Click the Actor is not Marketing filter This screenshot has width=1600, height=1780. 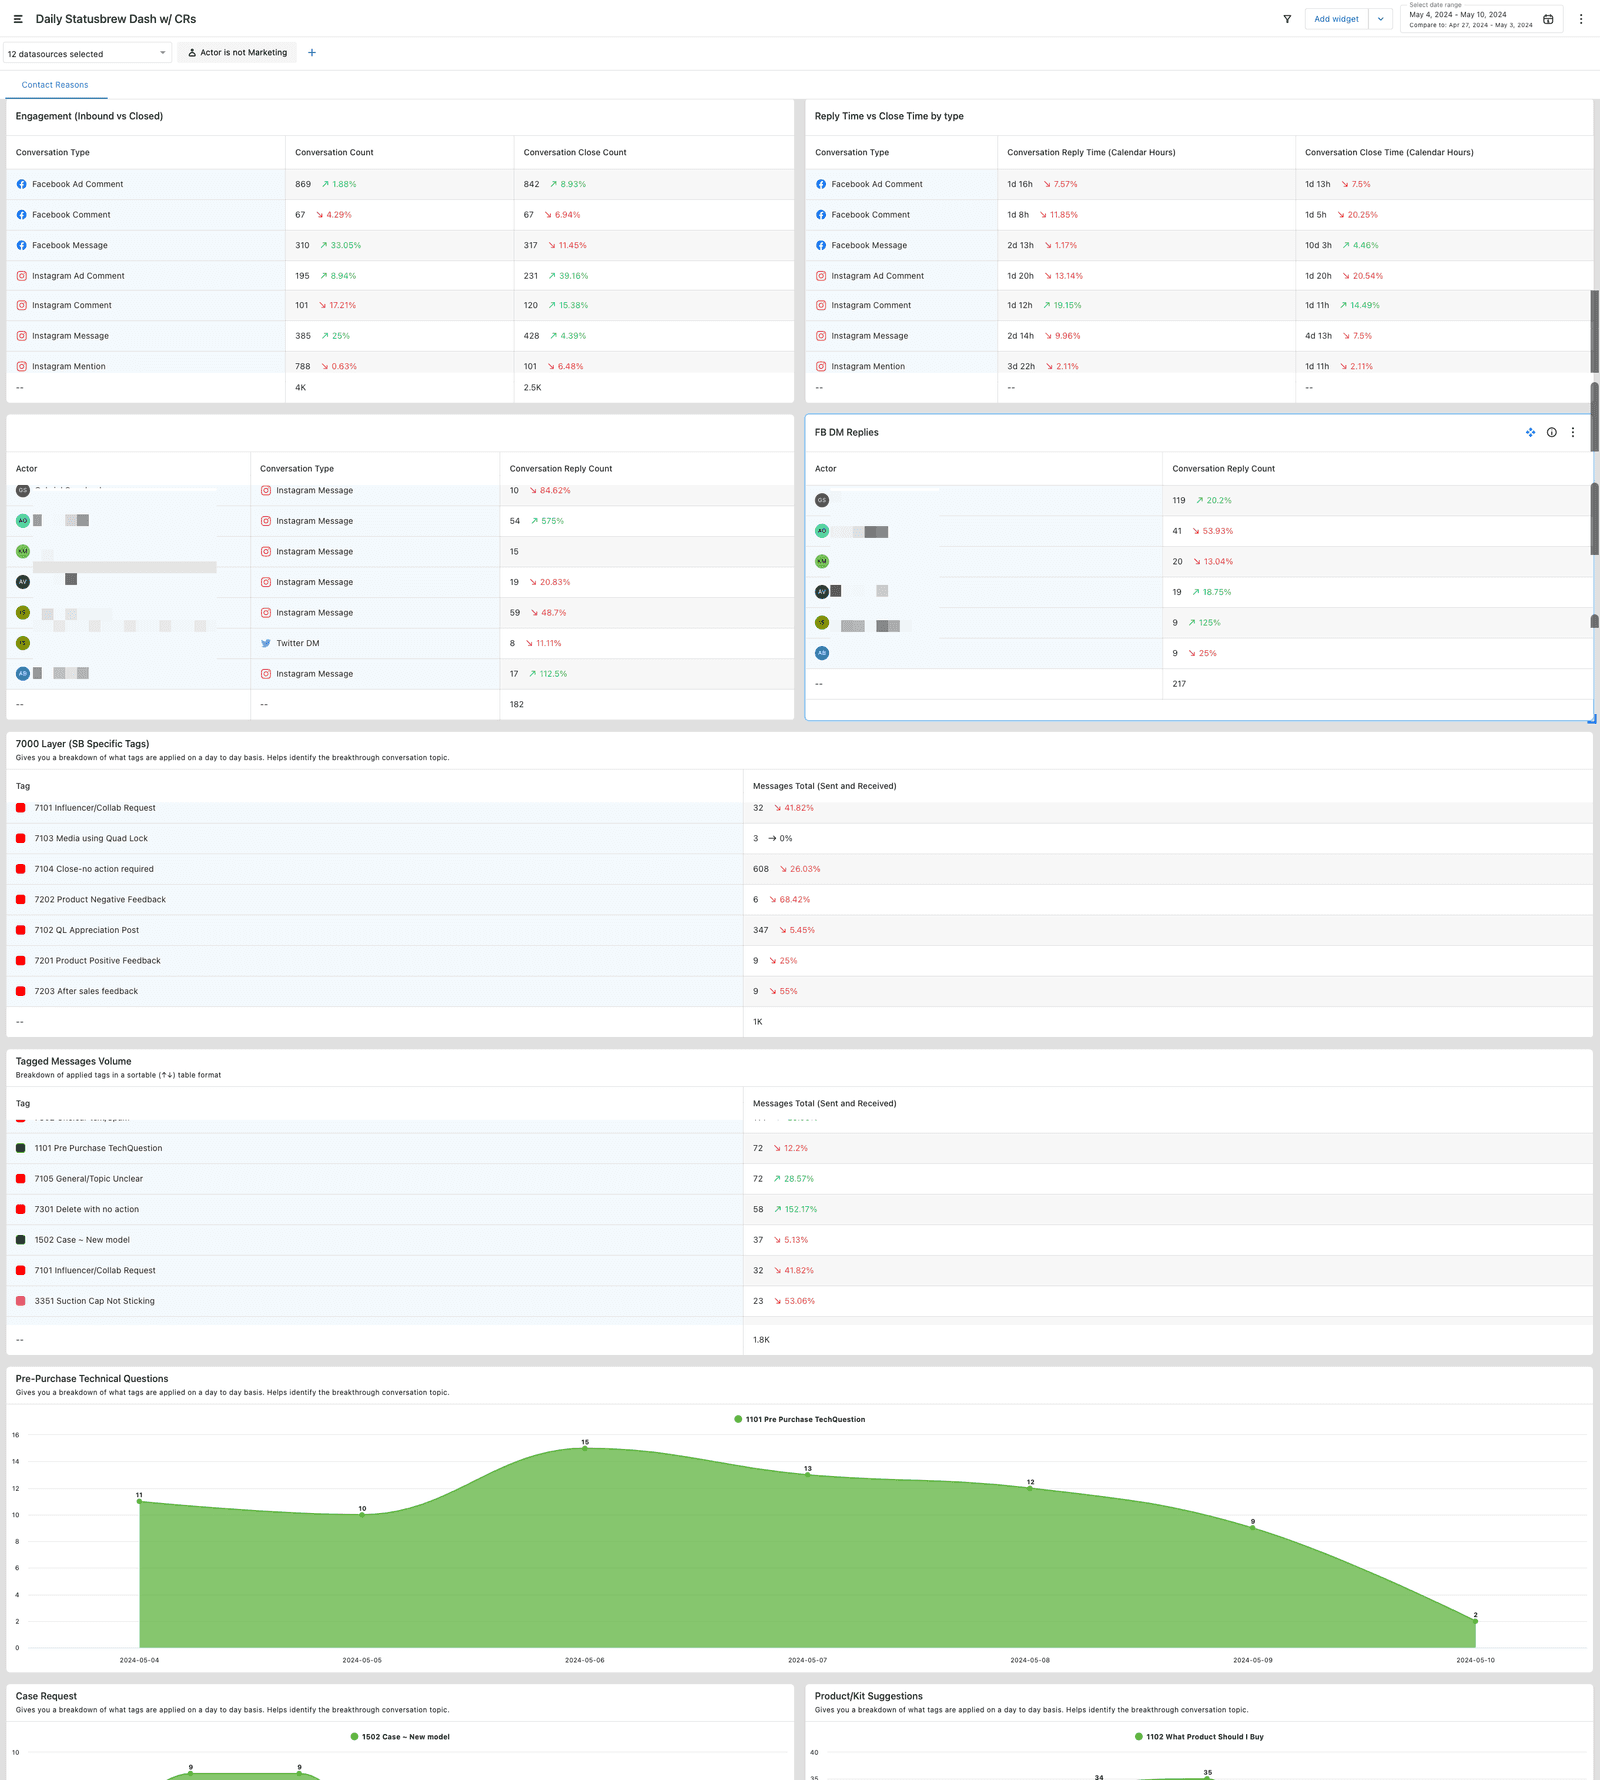point(238,53)
